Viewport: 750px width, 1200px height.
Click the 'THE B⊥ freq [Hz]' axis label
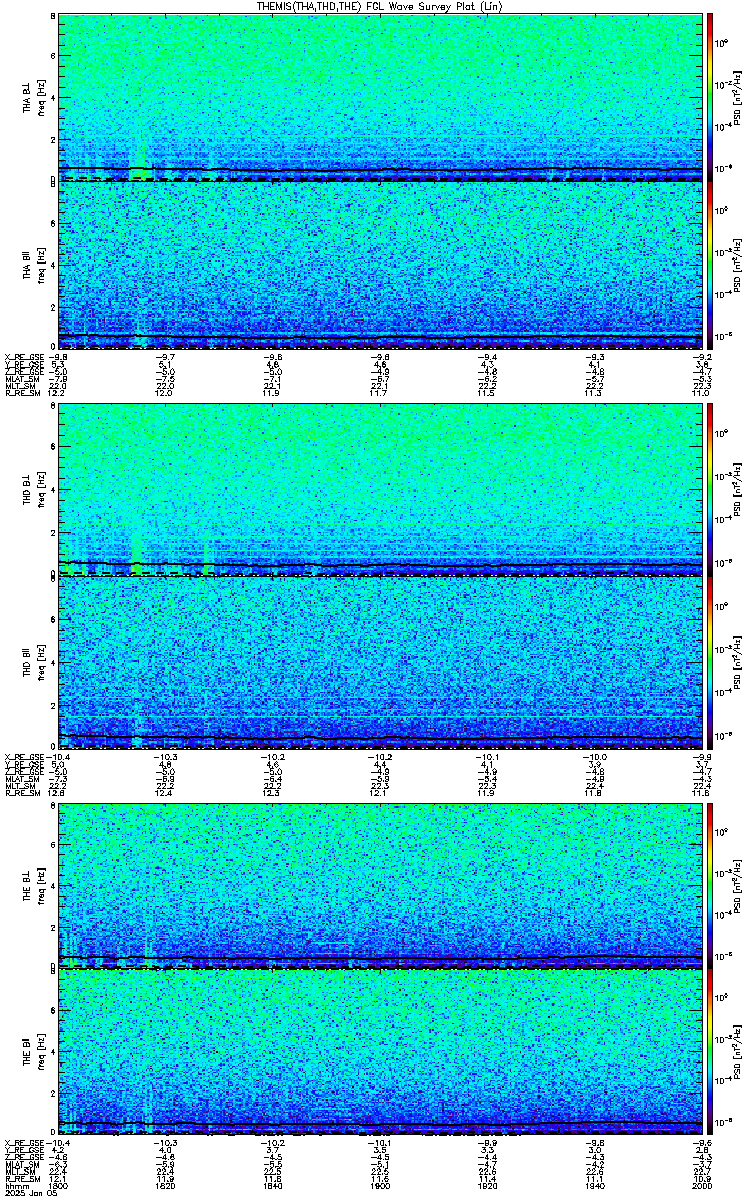34,885
